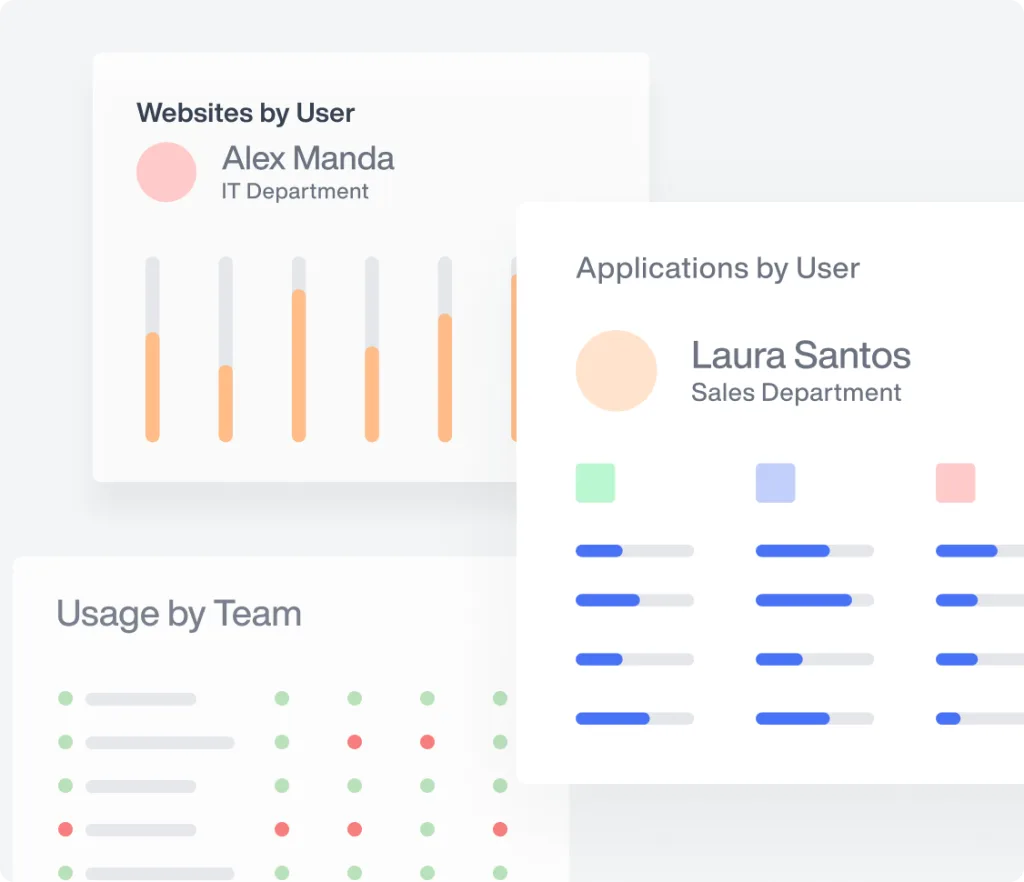The width and height of the screenshot is (1024, 882).
Task: Click the bottom progress bar under green square
Action: [634, 719]
